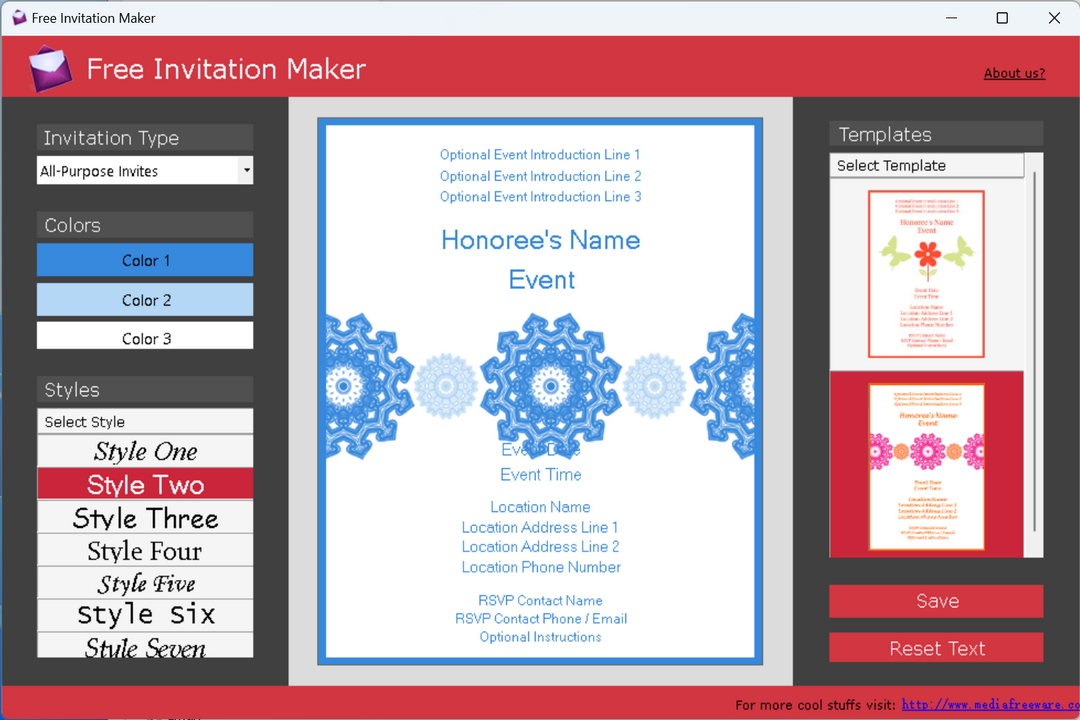Open the About us page
Image resolution: width=1080 pixels, height=720 pixels.
1014,73
